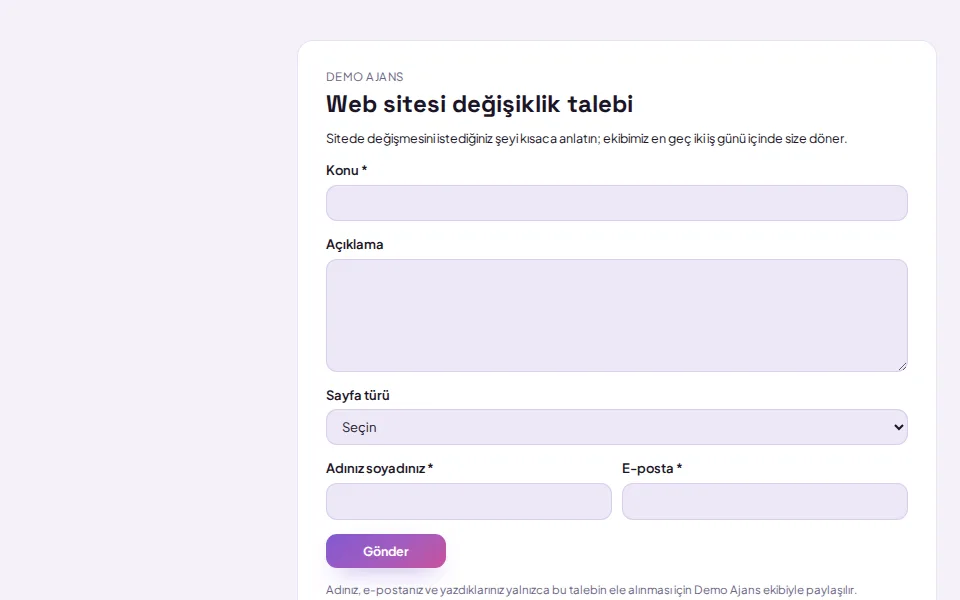Open the Sayfa türü dropdown

coord(617,427)
